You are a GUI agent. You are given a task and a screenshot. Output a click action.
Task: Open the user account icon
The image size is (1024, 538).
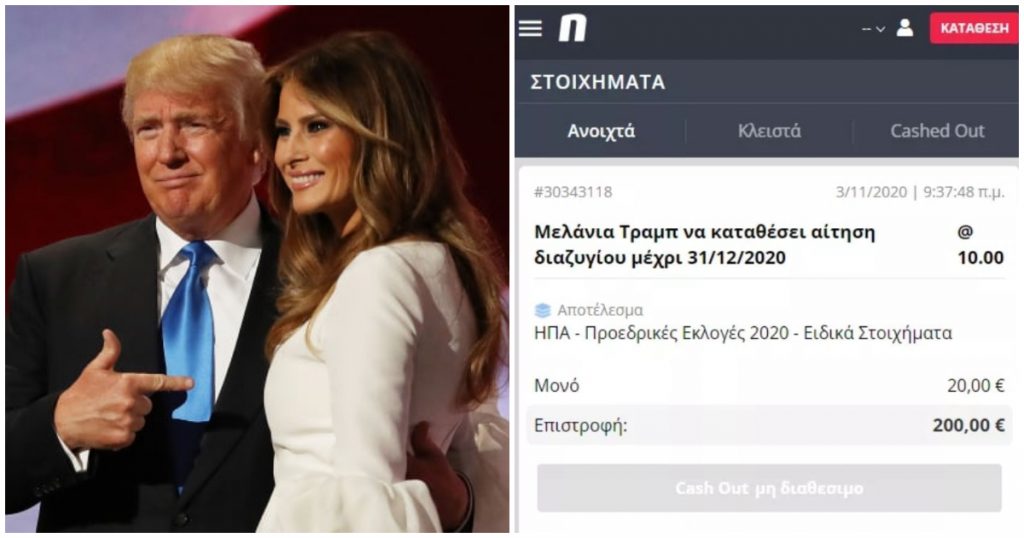[x=904, y=28]
